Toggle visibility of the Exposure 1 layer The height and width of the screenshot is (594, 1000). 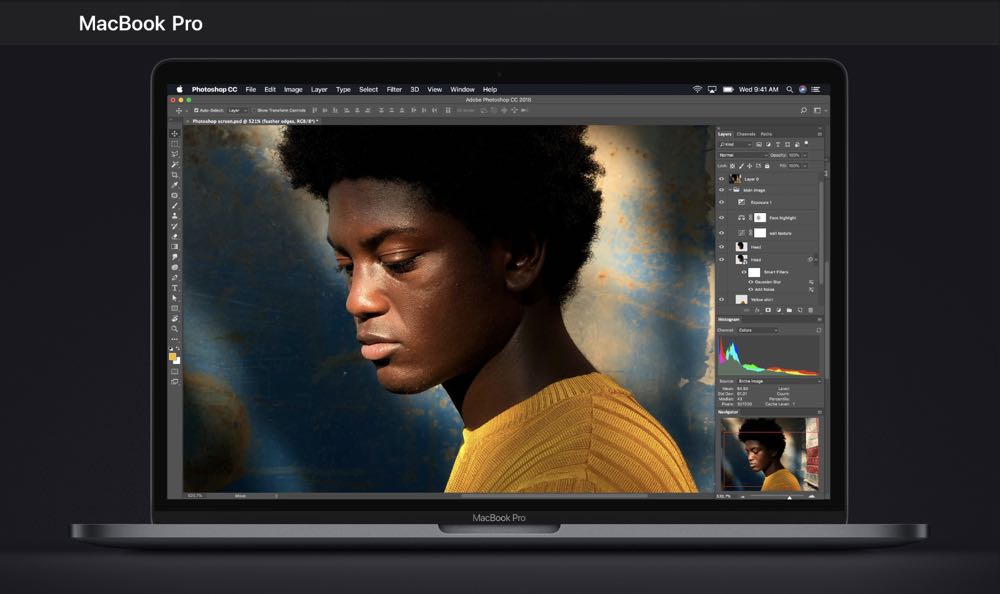click(x=722, y=202)
